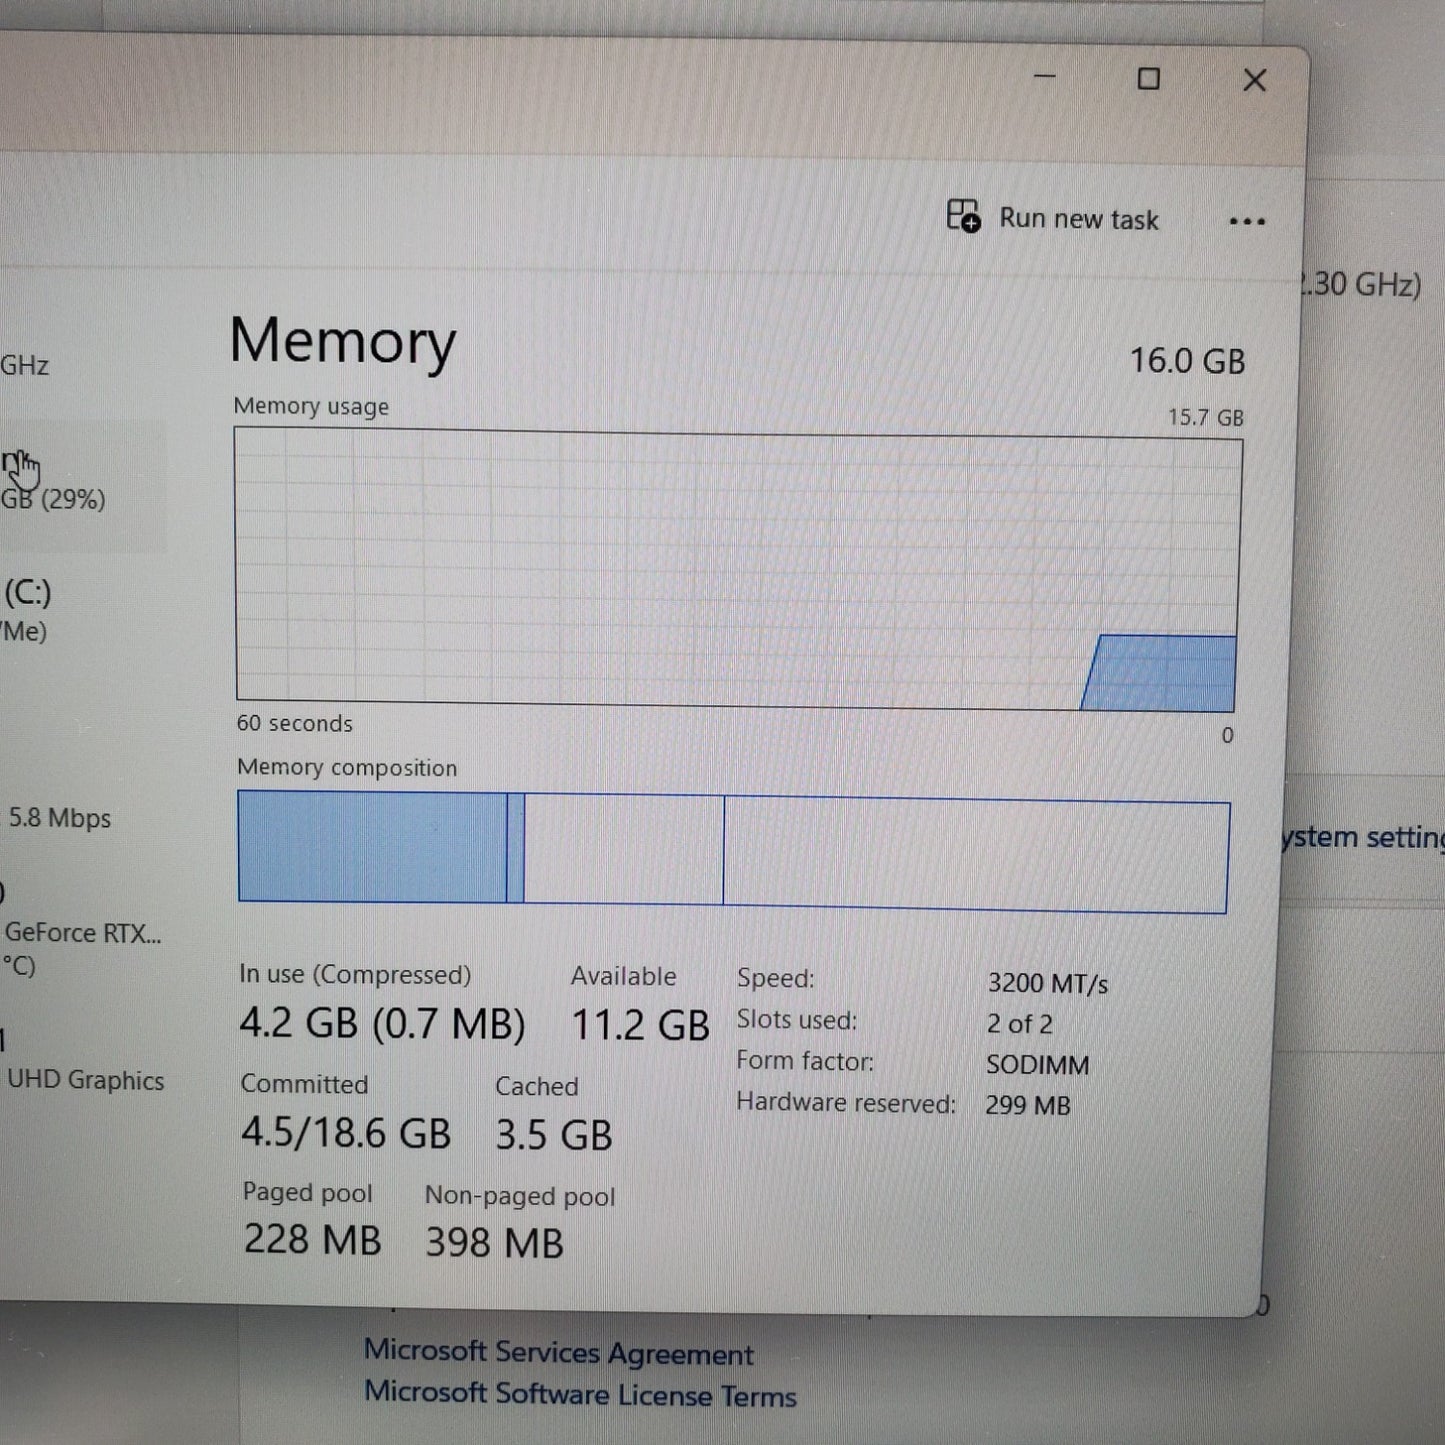Click the 16.0 GB total value
1445x1445 pixels.
[1187, 361]
